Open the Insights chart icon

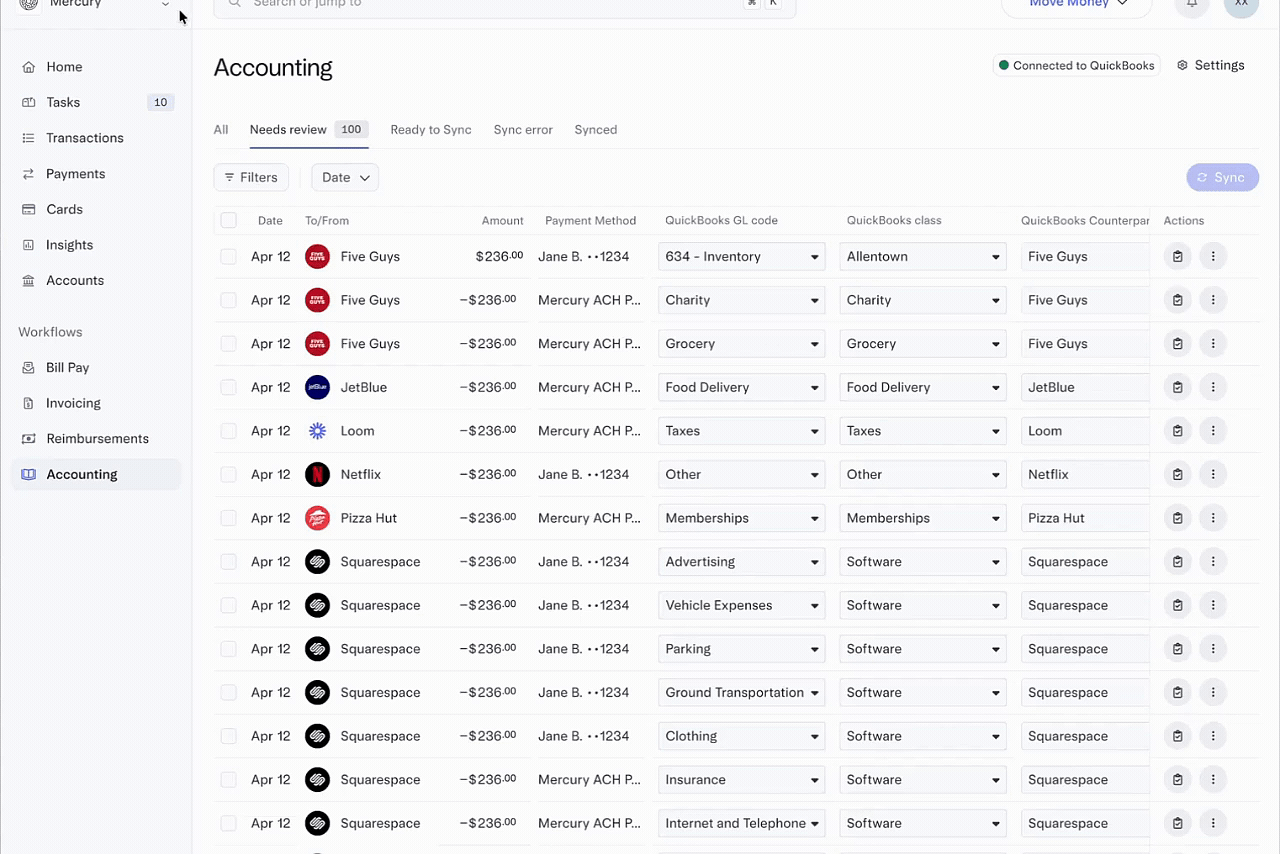tap(28, 245)
